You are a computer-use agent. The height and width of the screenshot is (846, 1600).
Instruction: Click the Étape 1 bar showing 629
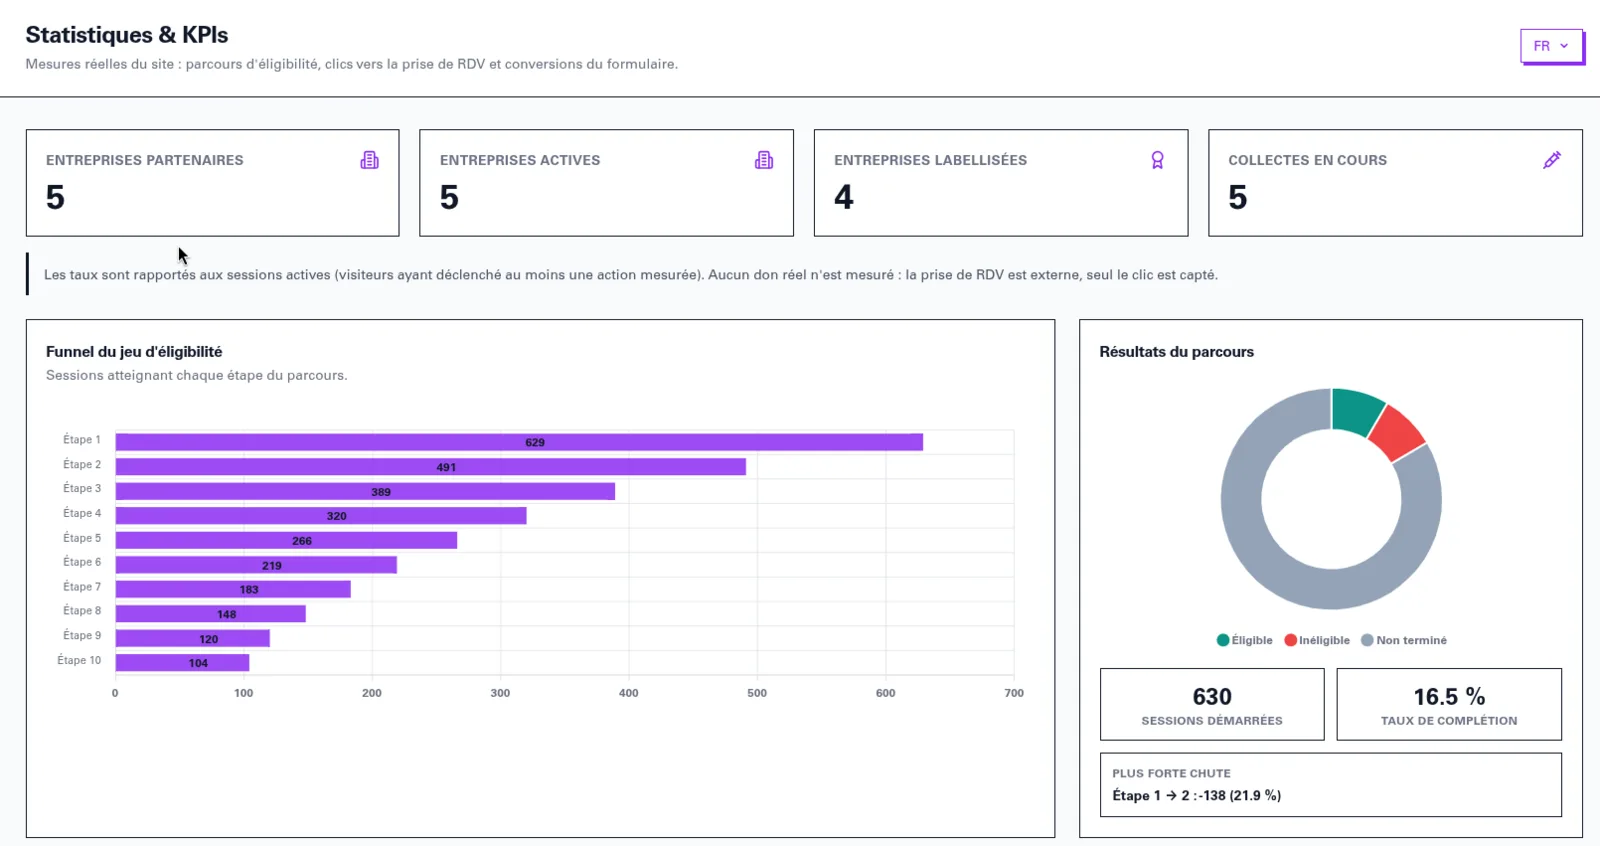click(x=519, y=442)
